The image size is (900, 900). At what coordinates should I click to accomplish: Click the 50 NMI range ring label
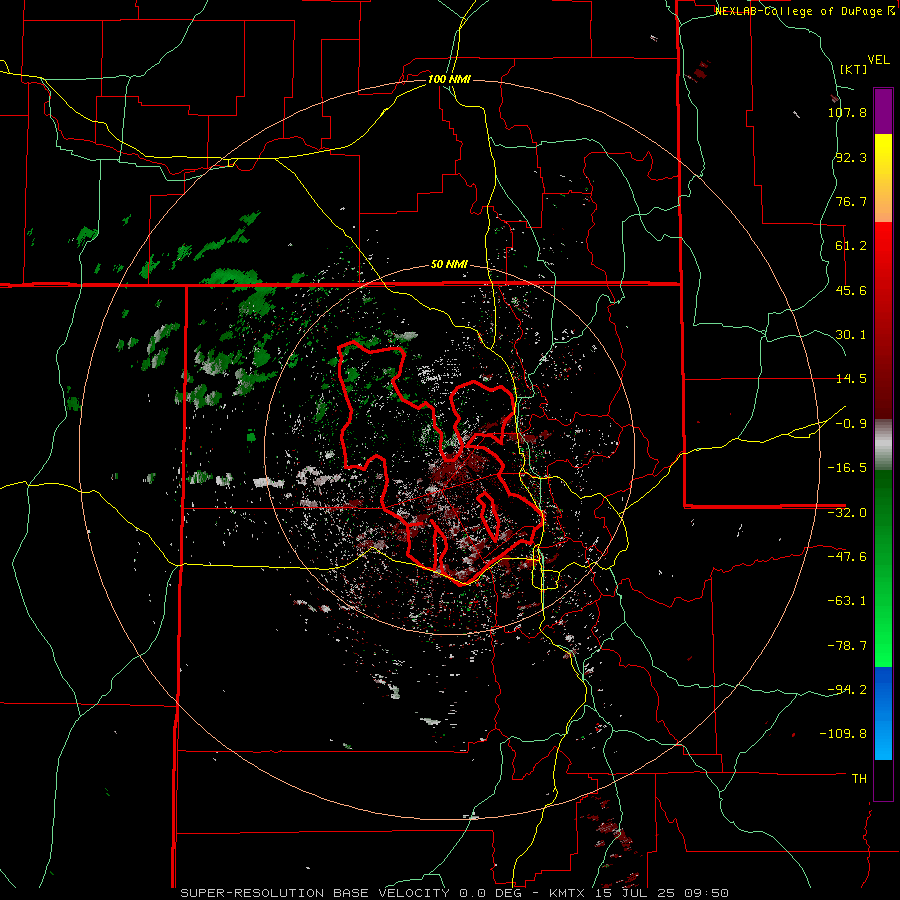pyautogui.click(x=449, y=265)
